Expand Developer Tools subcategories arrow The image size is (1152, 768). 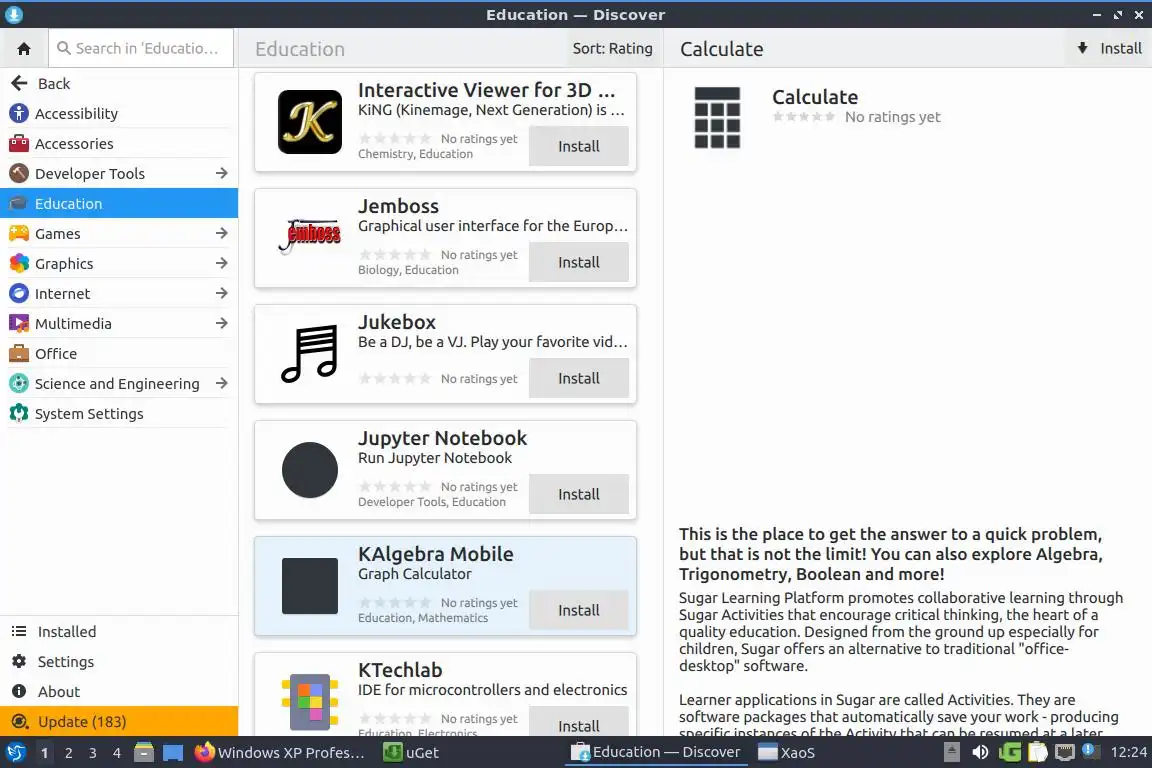(222, 173)
